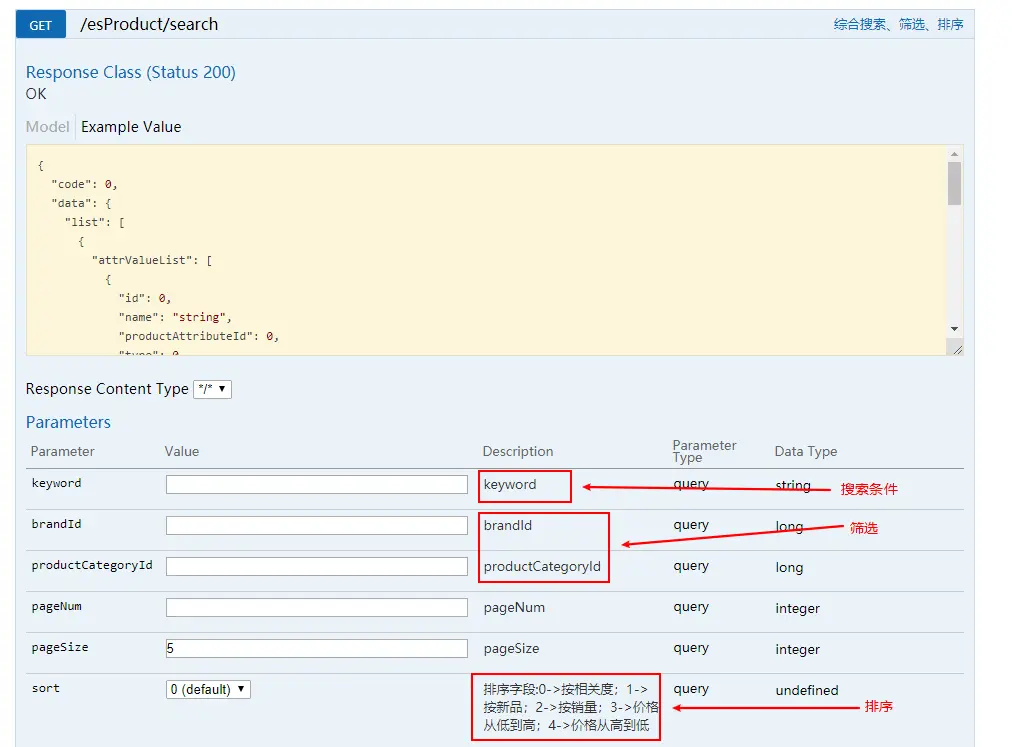Click the resize handle of example box
The width and height of the screenshot is (1012, 747).
pyautogui.click(x=957, y=349)
